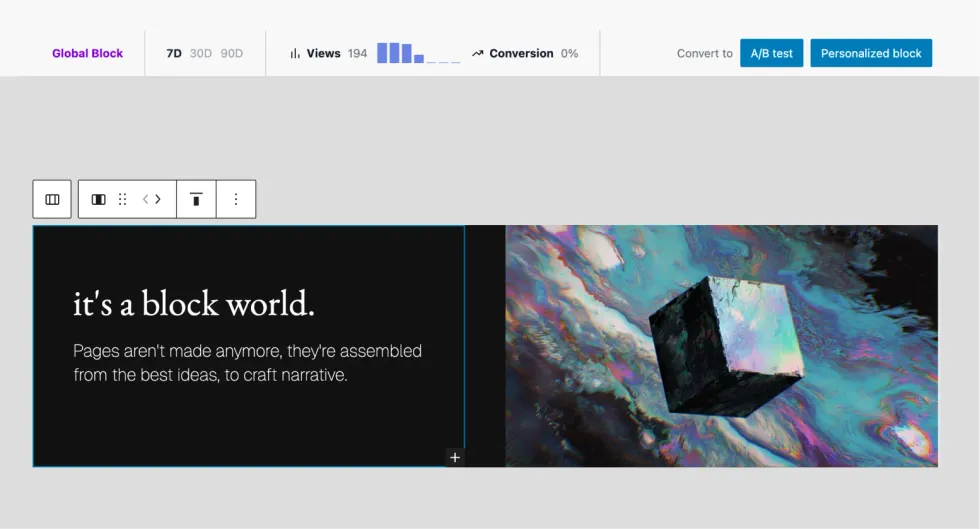
Task: Switch analytics range to 90D
Action: pos(232,54)
